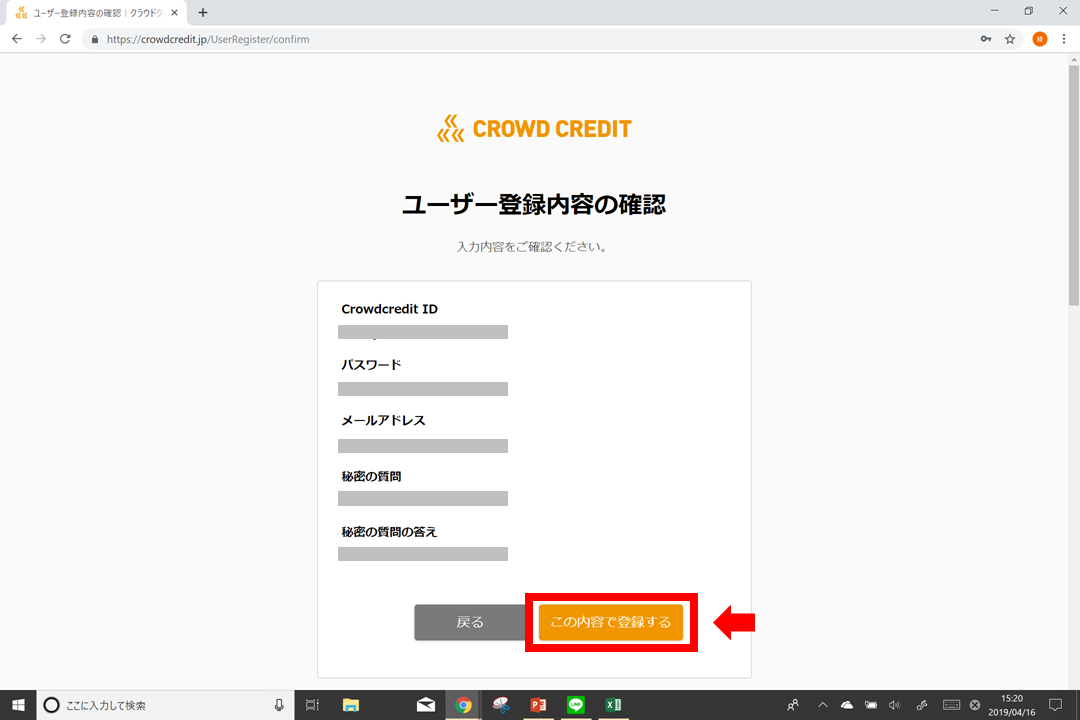Open the Mail app on taskbar
The image size is (1080, 720).
click(426, 705)
